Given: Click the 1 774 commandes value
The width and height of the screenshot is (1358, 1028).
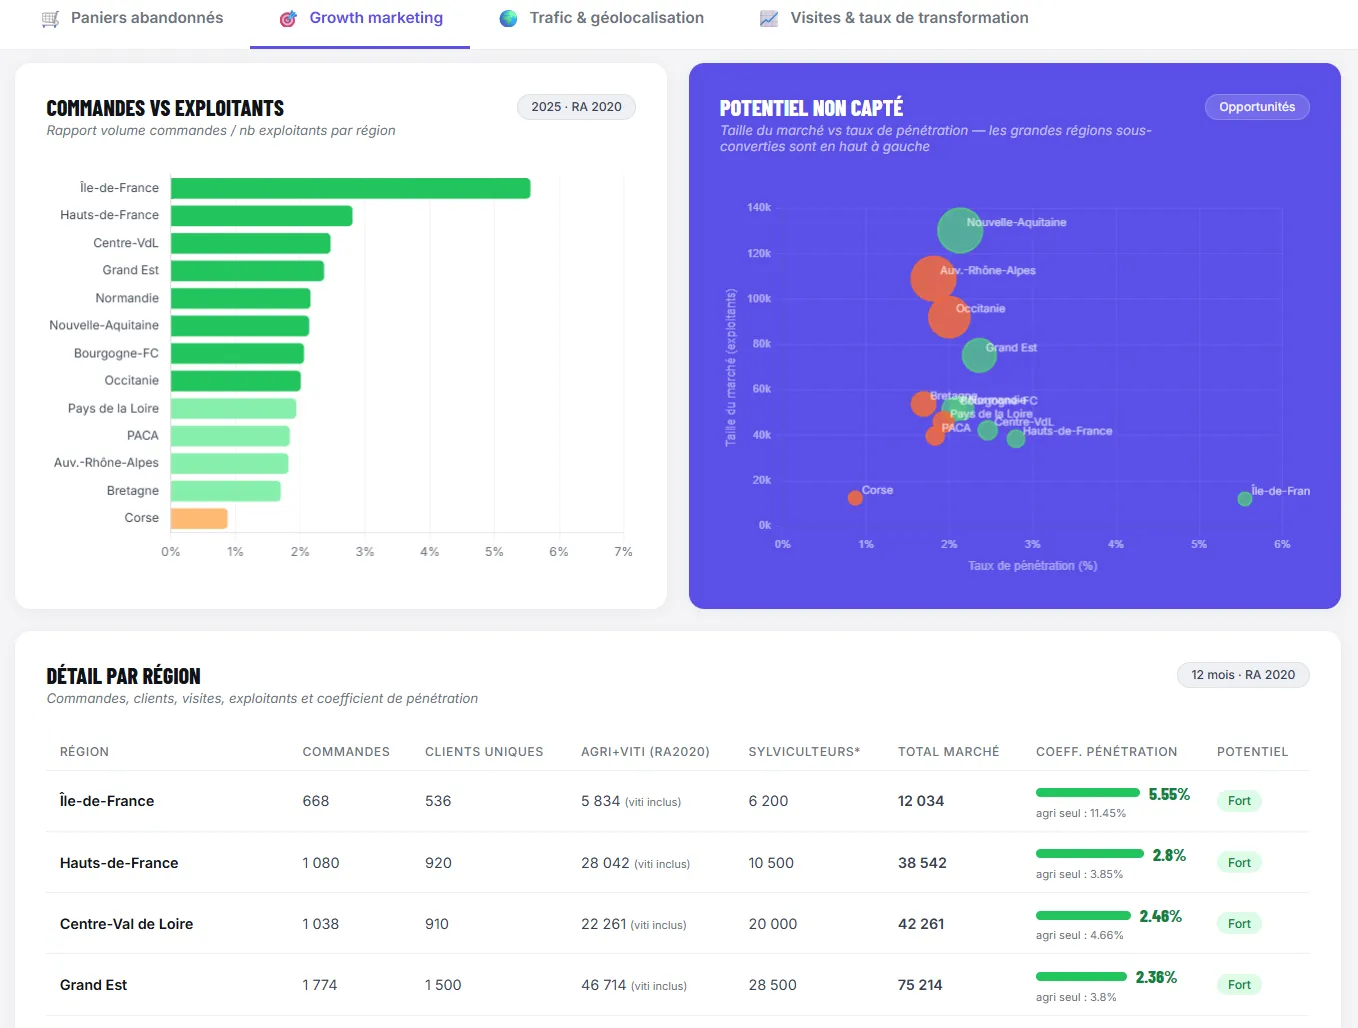Looking at the screenshot, I should tap(320, 985).
